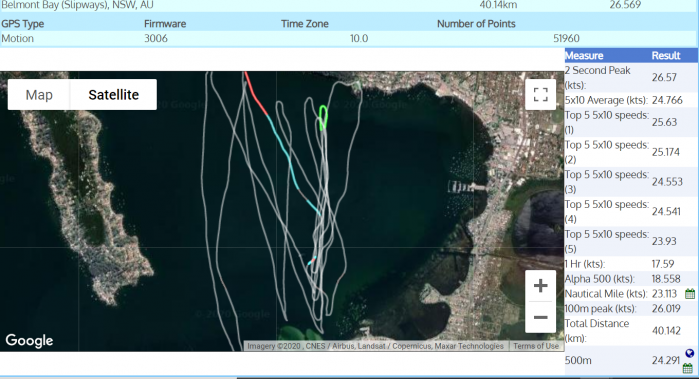Select the 1 Hr (kts) measure row
Image resolution: width=699 pixels, height=379 pixels.
pos(631,264)
